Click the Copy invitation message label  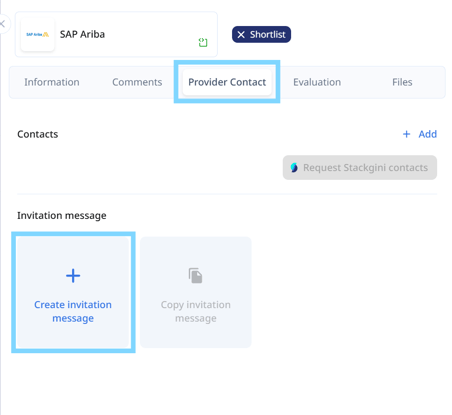pos(196,311)
